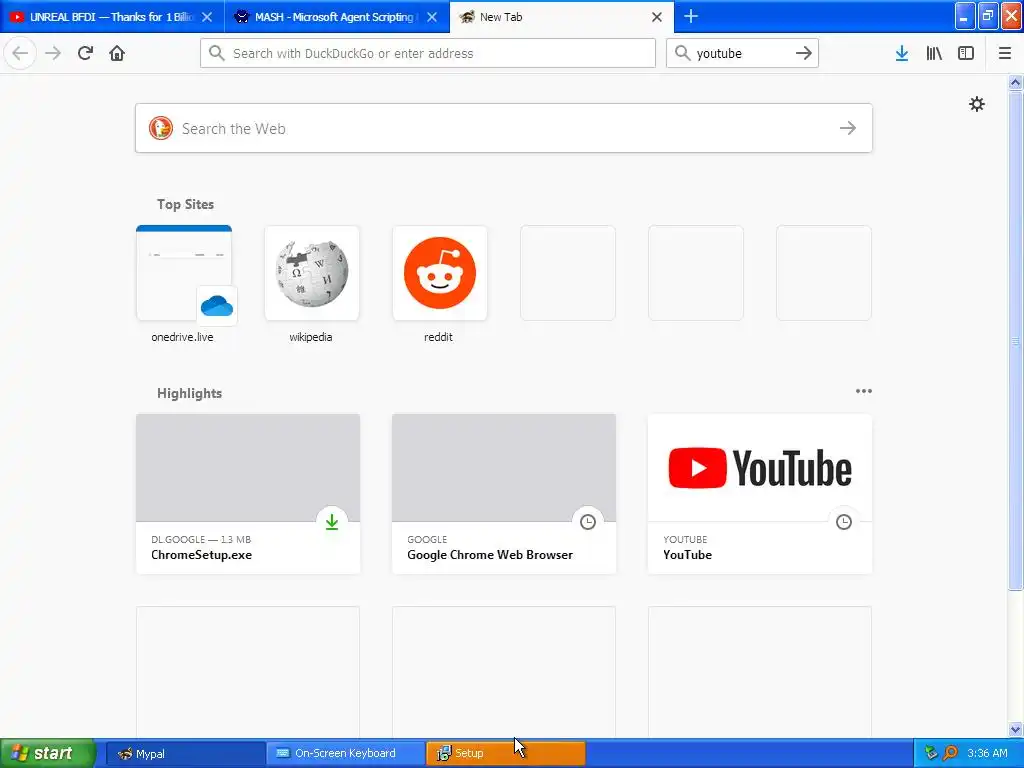The height and width of the screenshot is (768, 1024).
Task: Click the page scrollbar down arrow
Action: click(1016, 729)
